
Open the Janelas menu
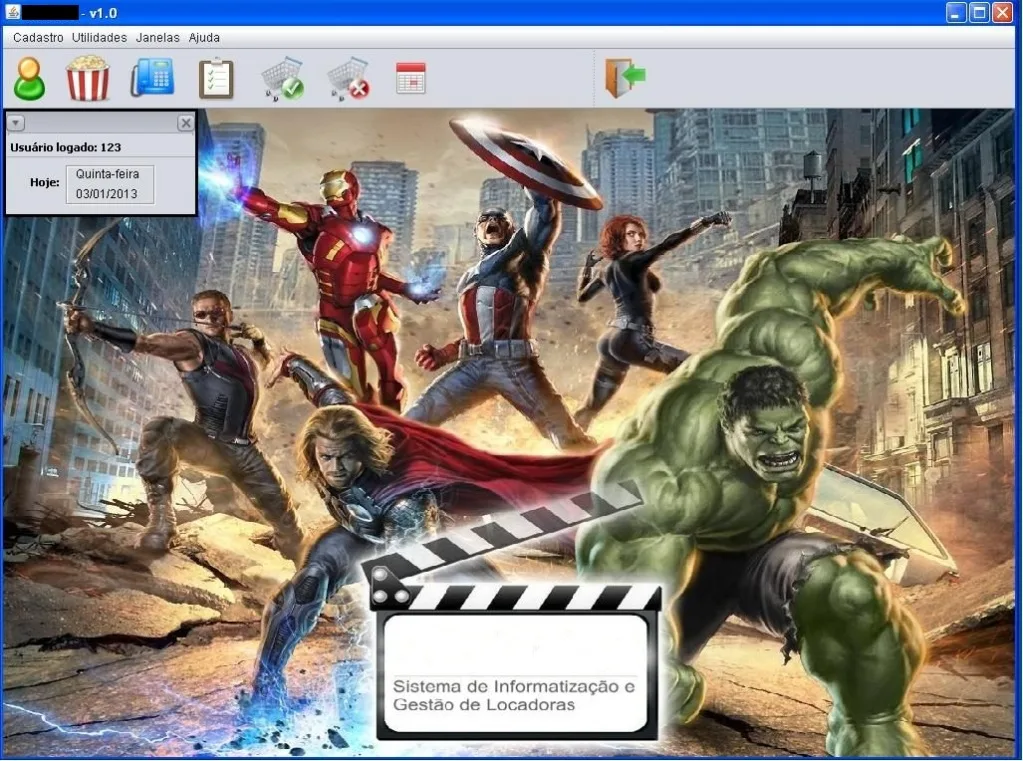tap(157, 38)
